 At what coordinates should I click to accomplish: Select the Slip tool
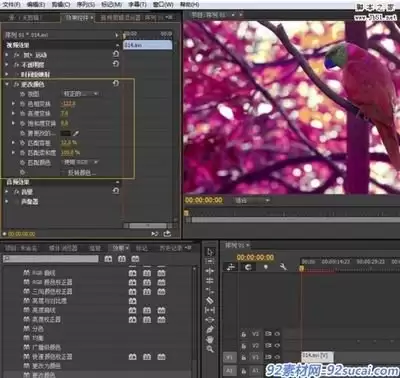pyautogui.click(x=210, y=310)
